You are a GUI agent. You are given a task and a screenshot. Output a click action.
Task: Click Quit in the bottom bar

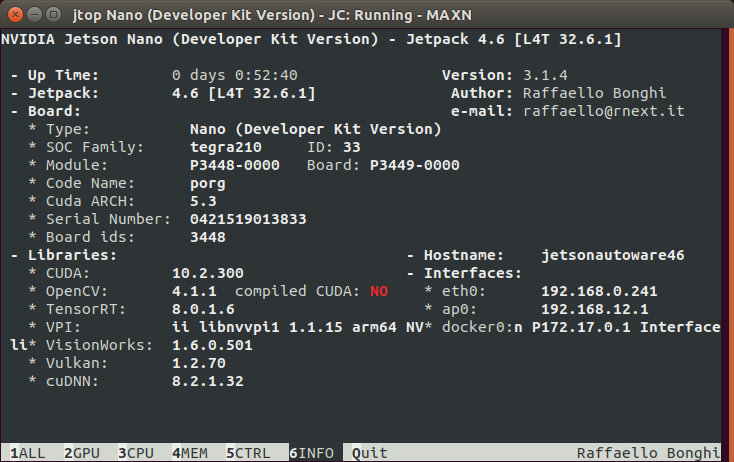(x=369, y=453)
